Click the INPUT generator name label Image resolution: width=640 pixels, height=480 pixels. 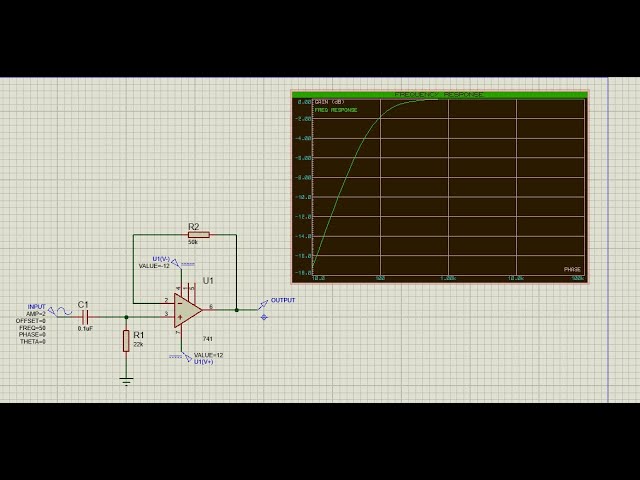[x=37, y=307]
